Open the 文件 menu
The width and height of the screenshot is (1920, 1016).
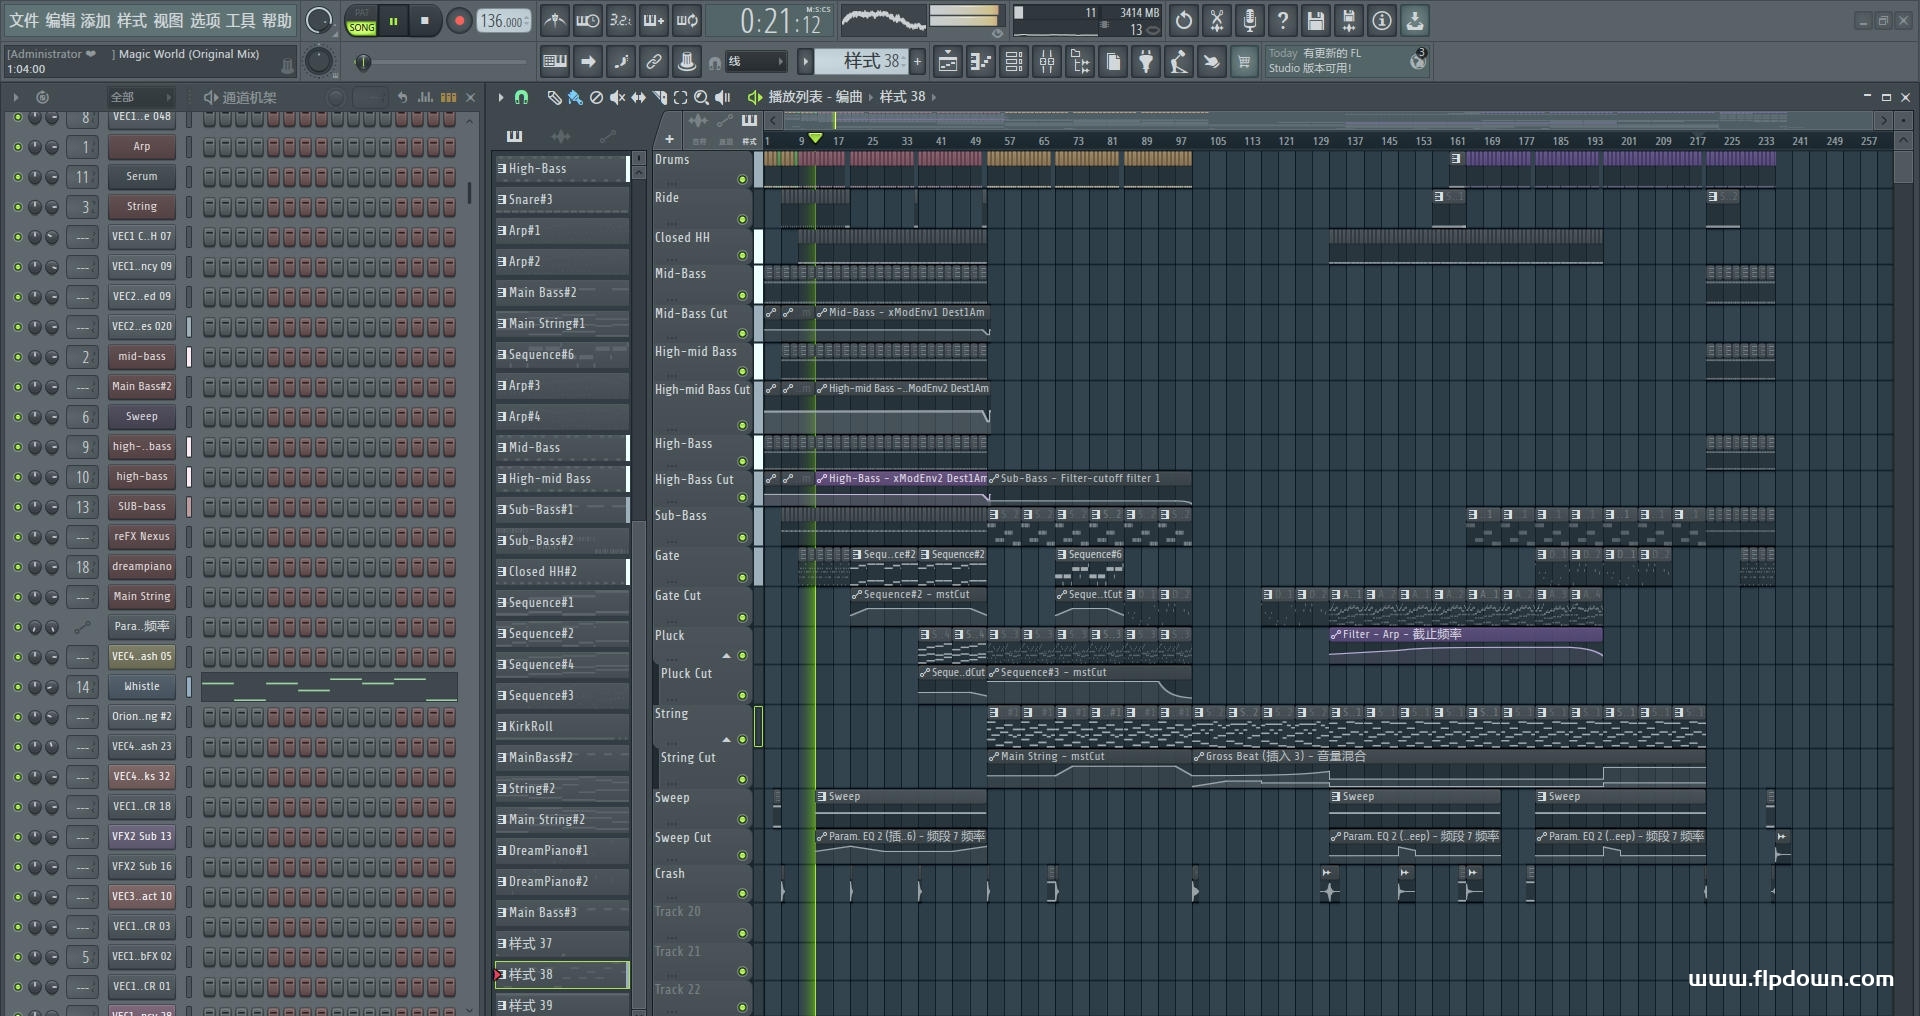coord(24,21)
